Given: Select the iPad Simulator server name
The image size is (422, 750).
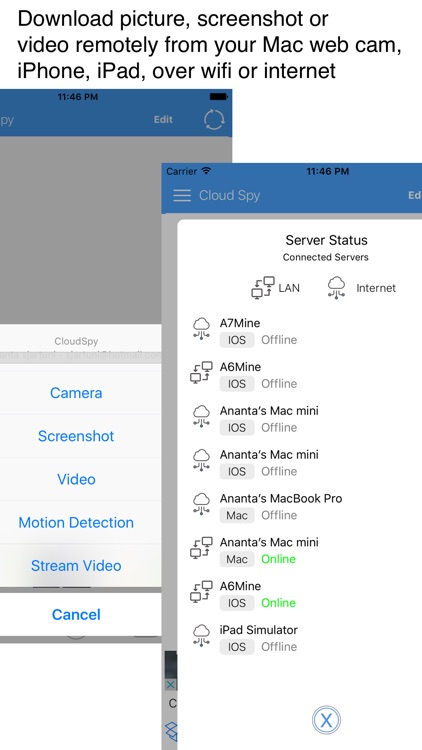Looking at the screenshot, I should (x=258, y=630).
